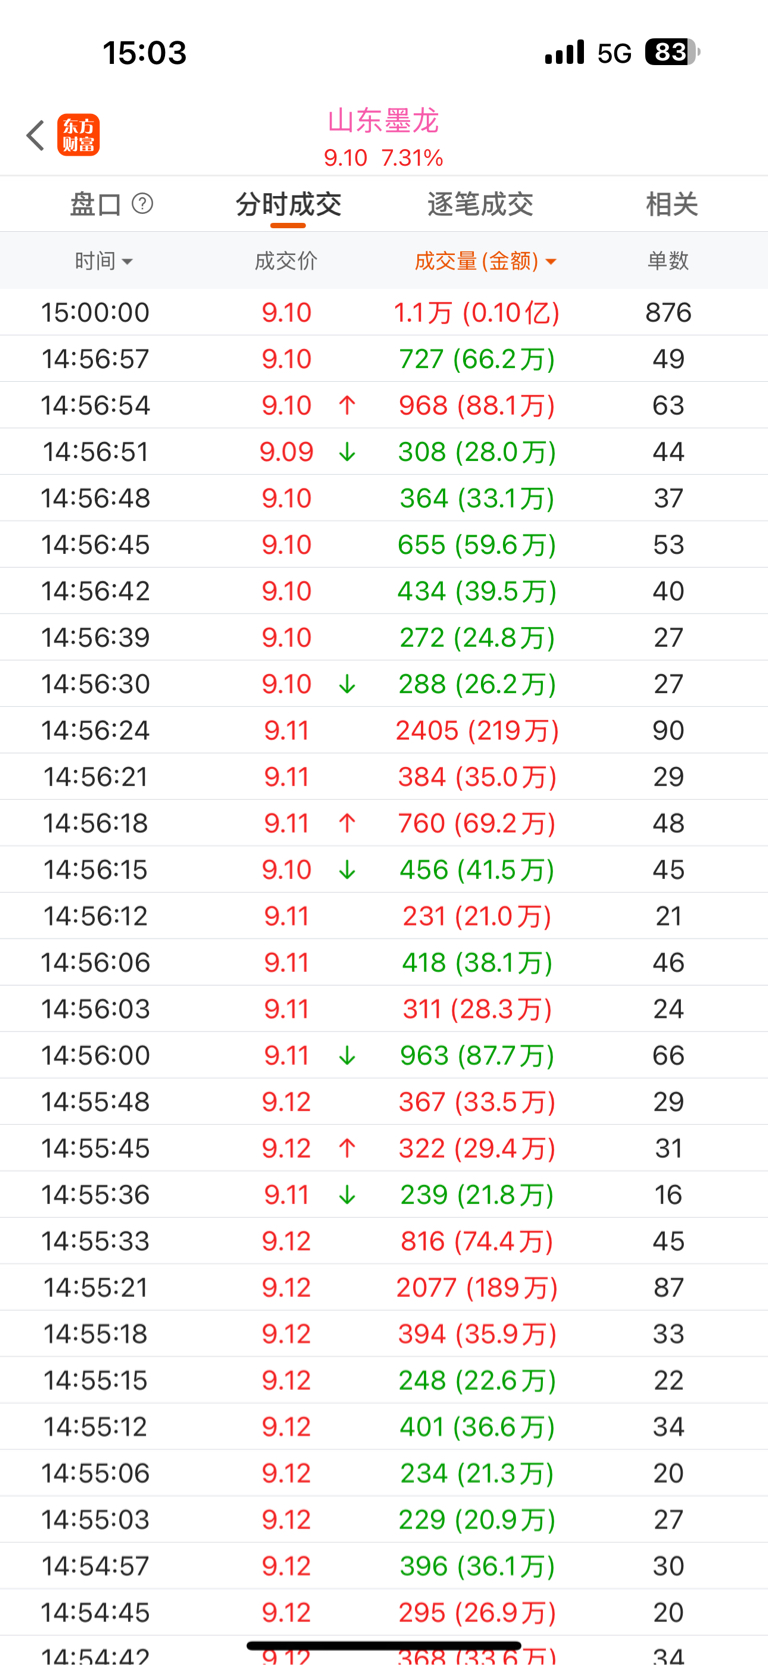The height and width of the screenshot is (1665, 768).
Task: Select the 14:56:24 row with volume 2405
Action: (384, 730)
